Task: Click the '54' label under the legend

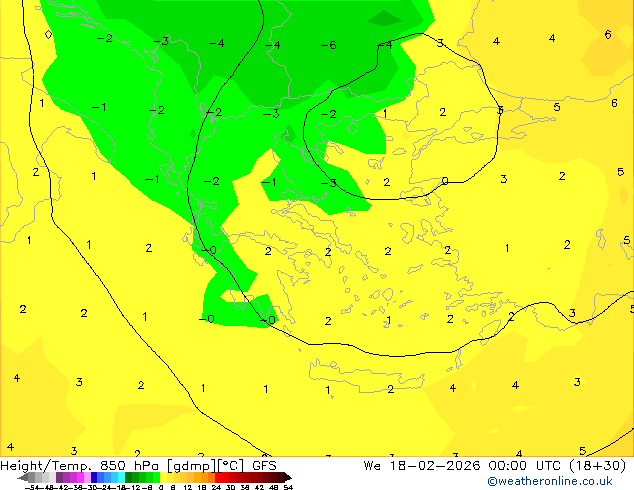Action: [x=288, y=488]
